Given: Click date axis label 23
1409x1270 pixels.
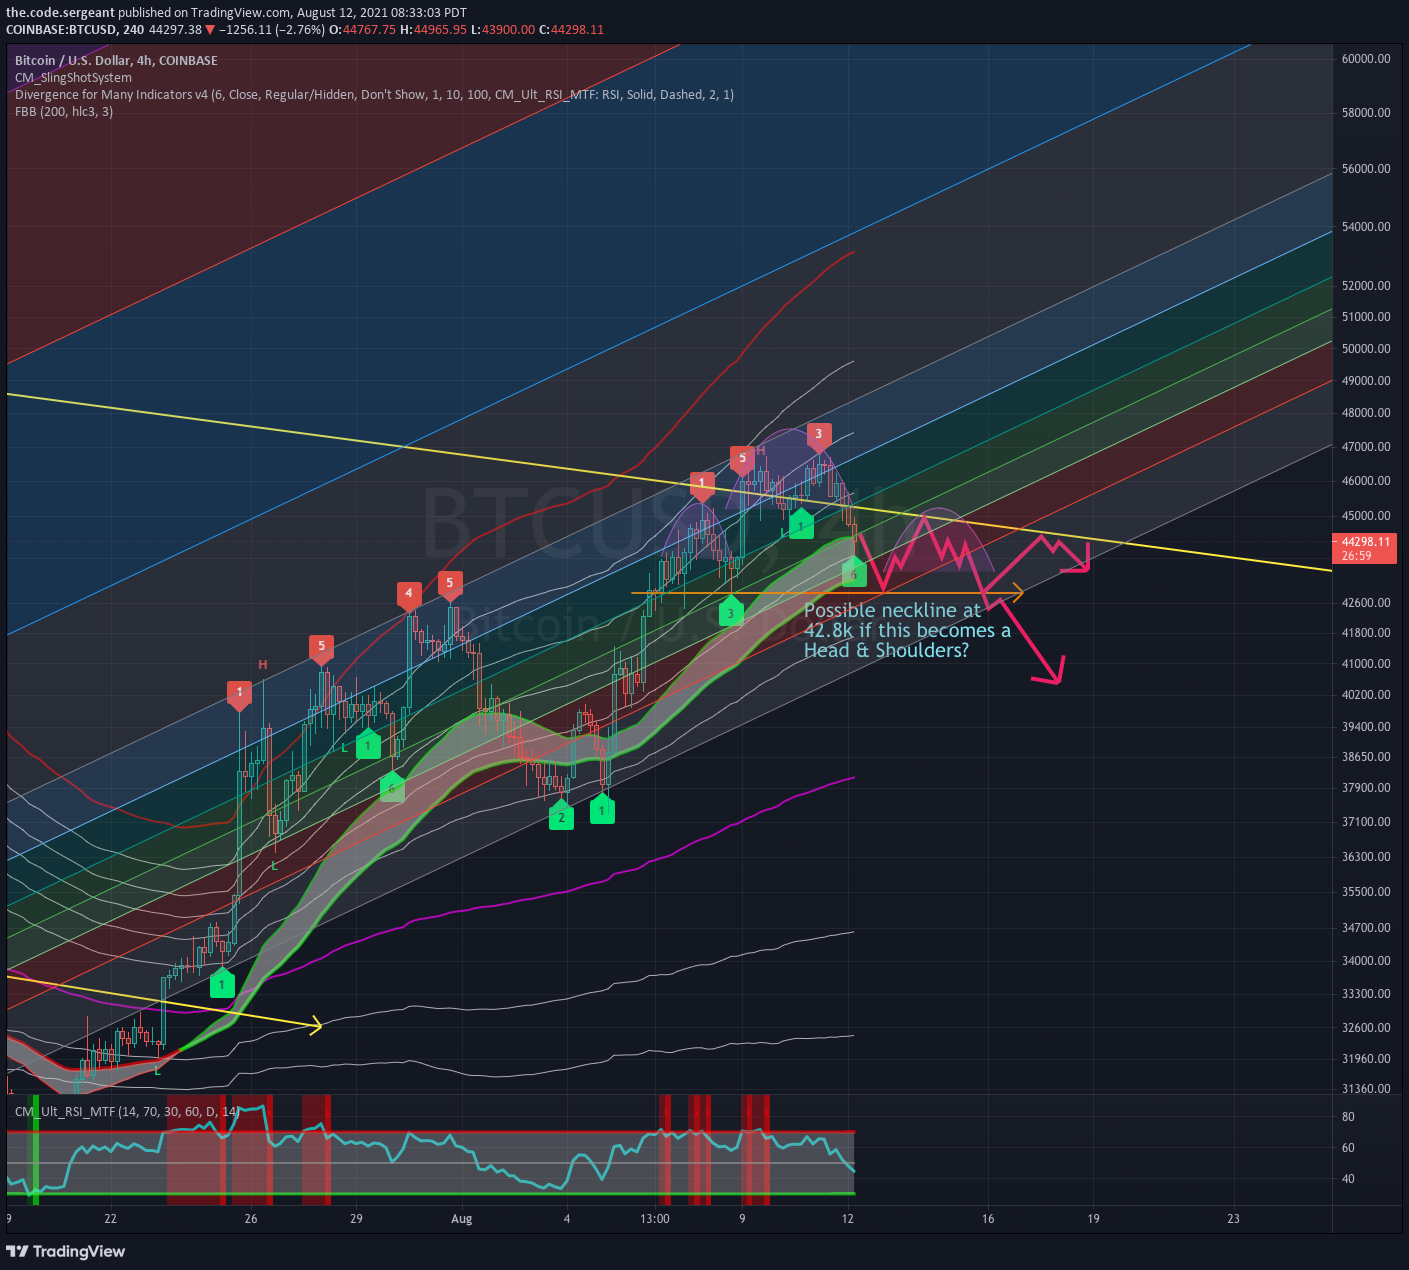Looking at the screenshot, I should tap(1233, 1218).
